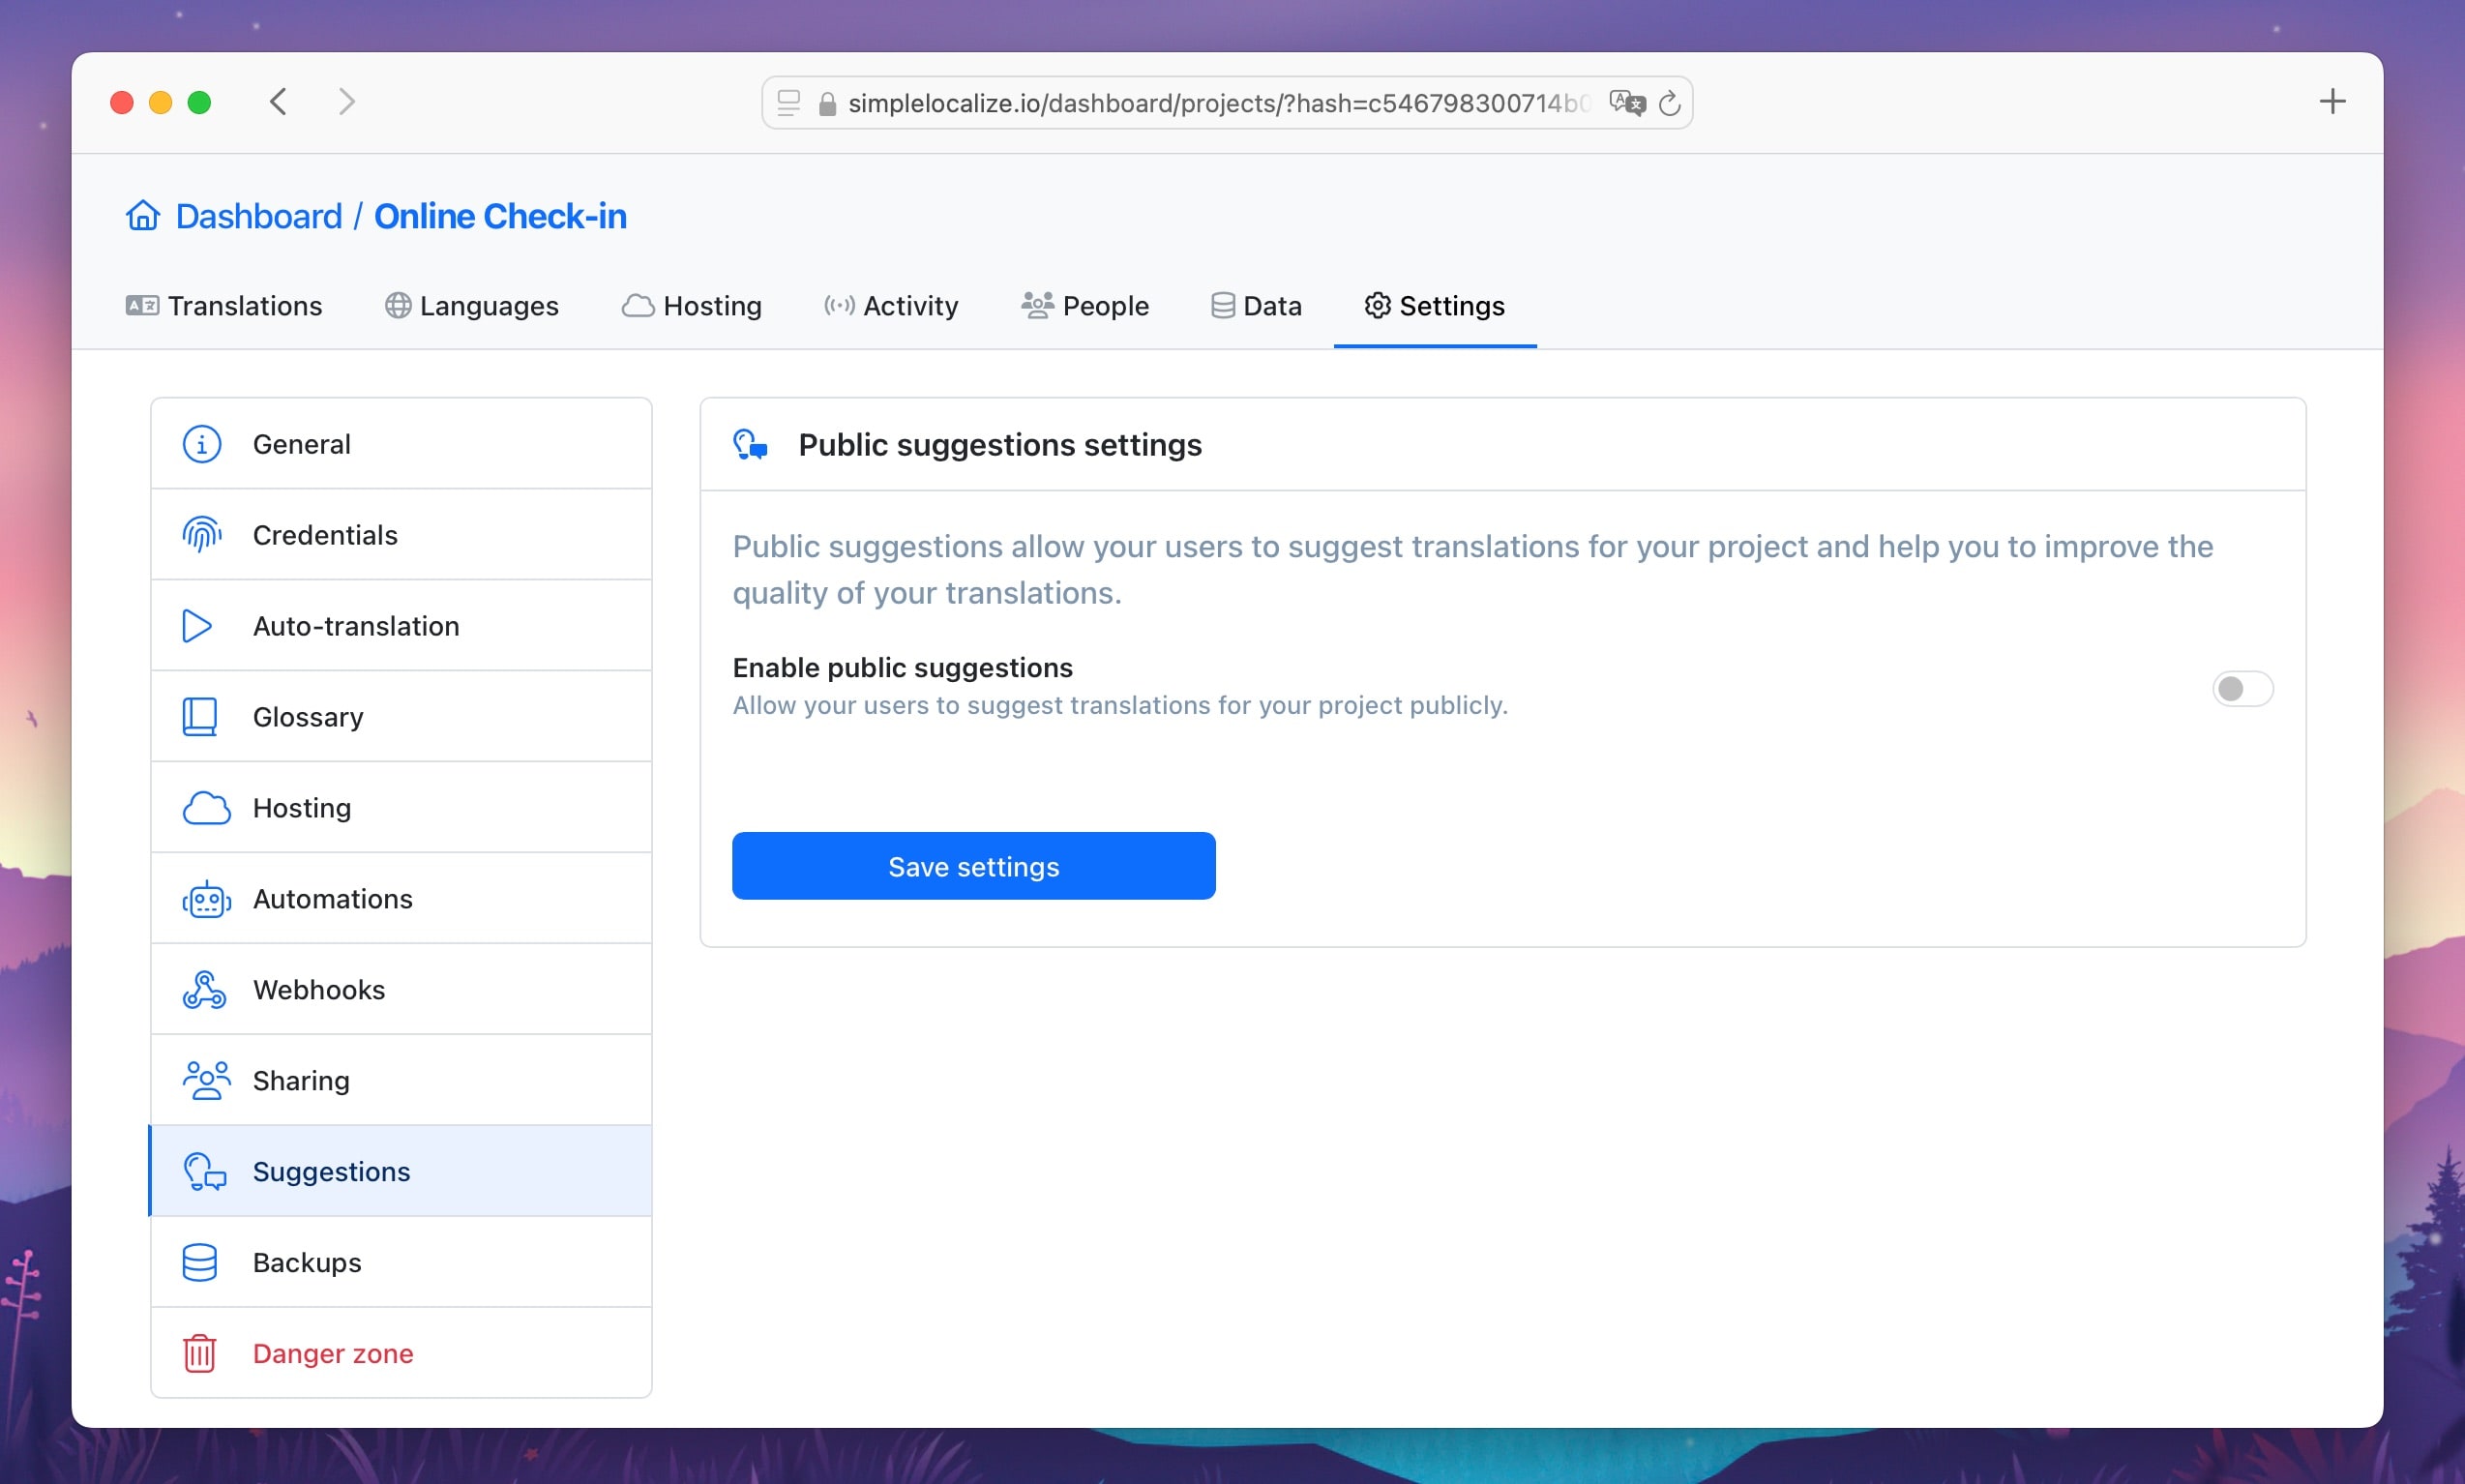Click the 'Enable public suggestions' label
Screen dimensions: 2465x1484
pos(902,668)
